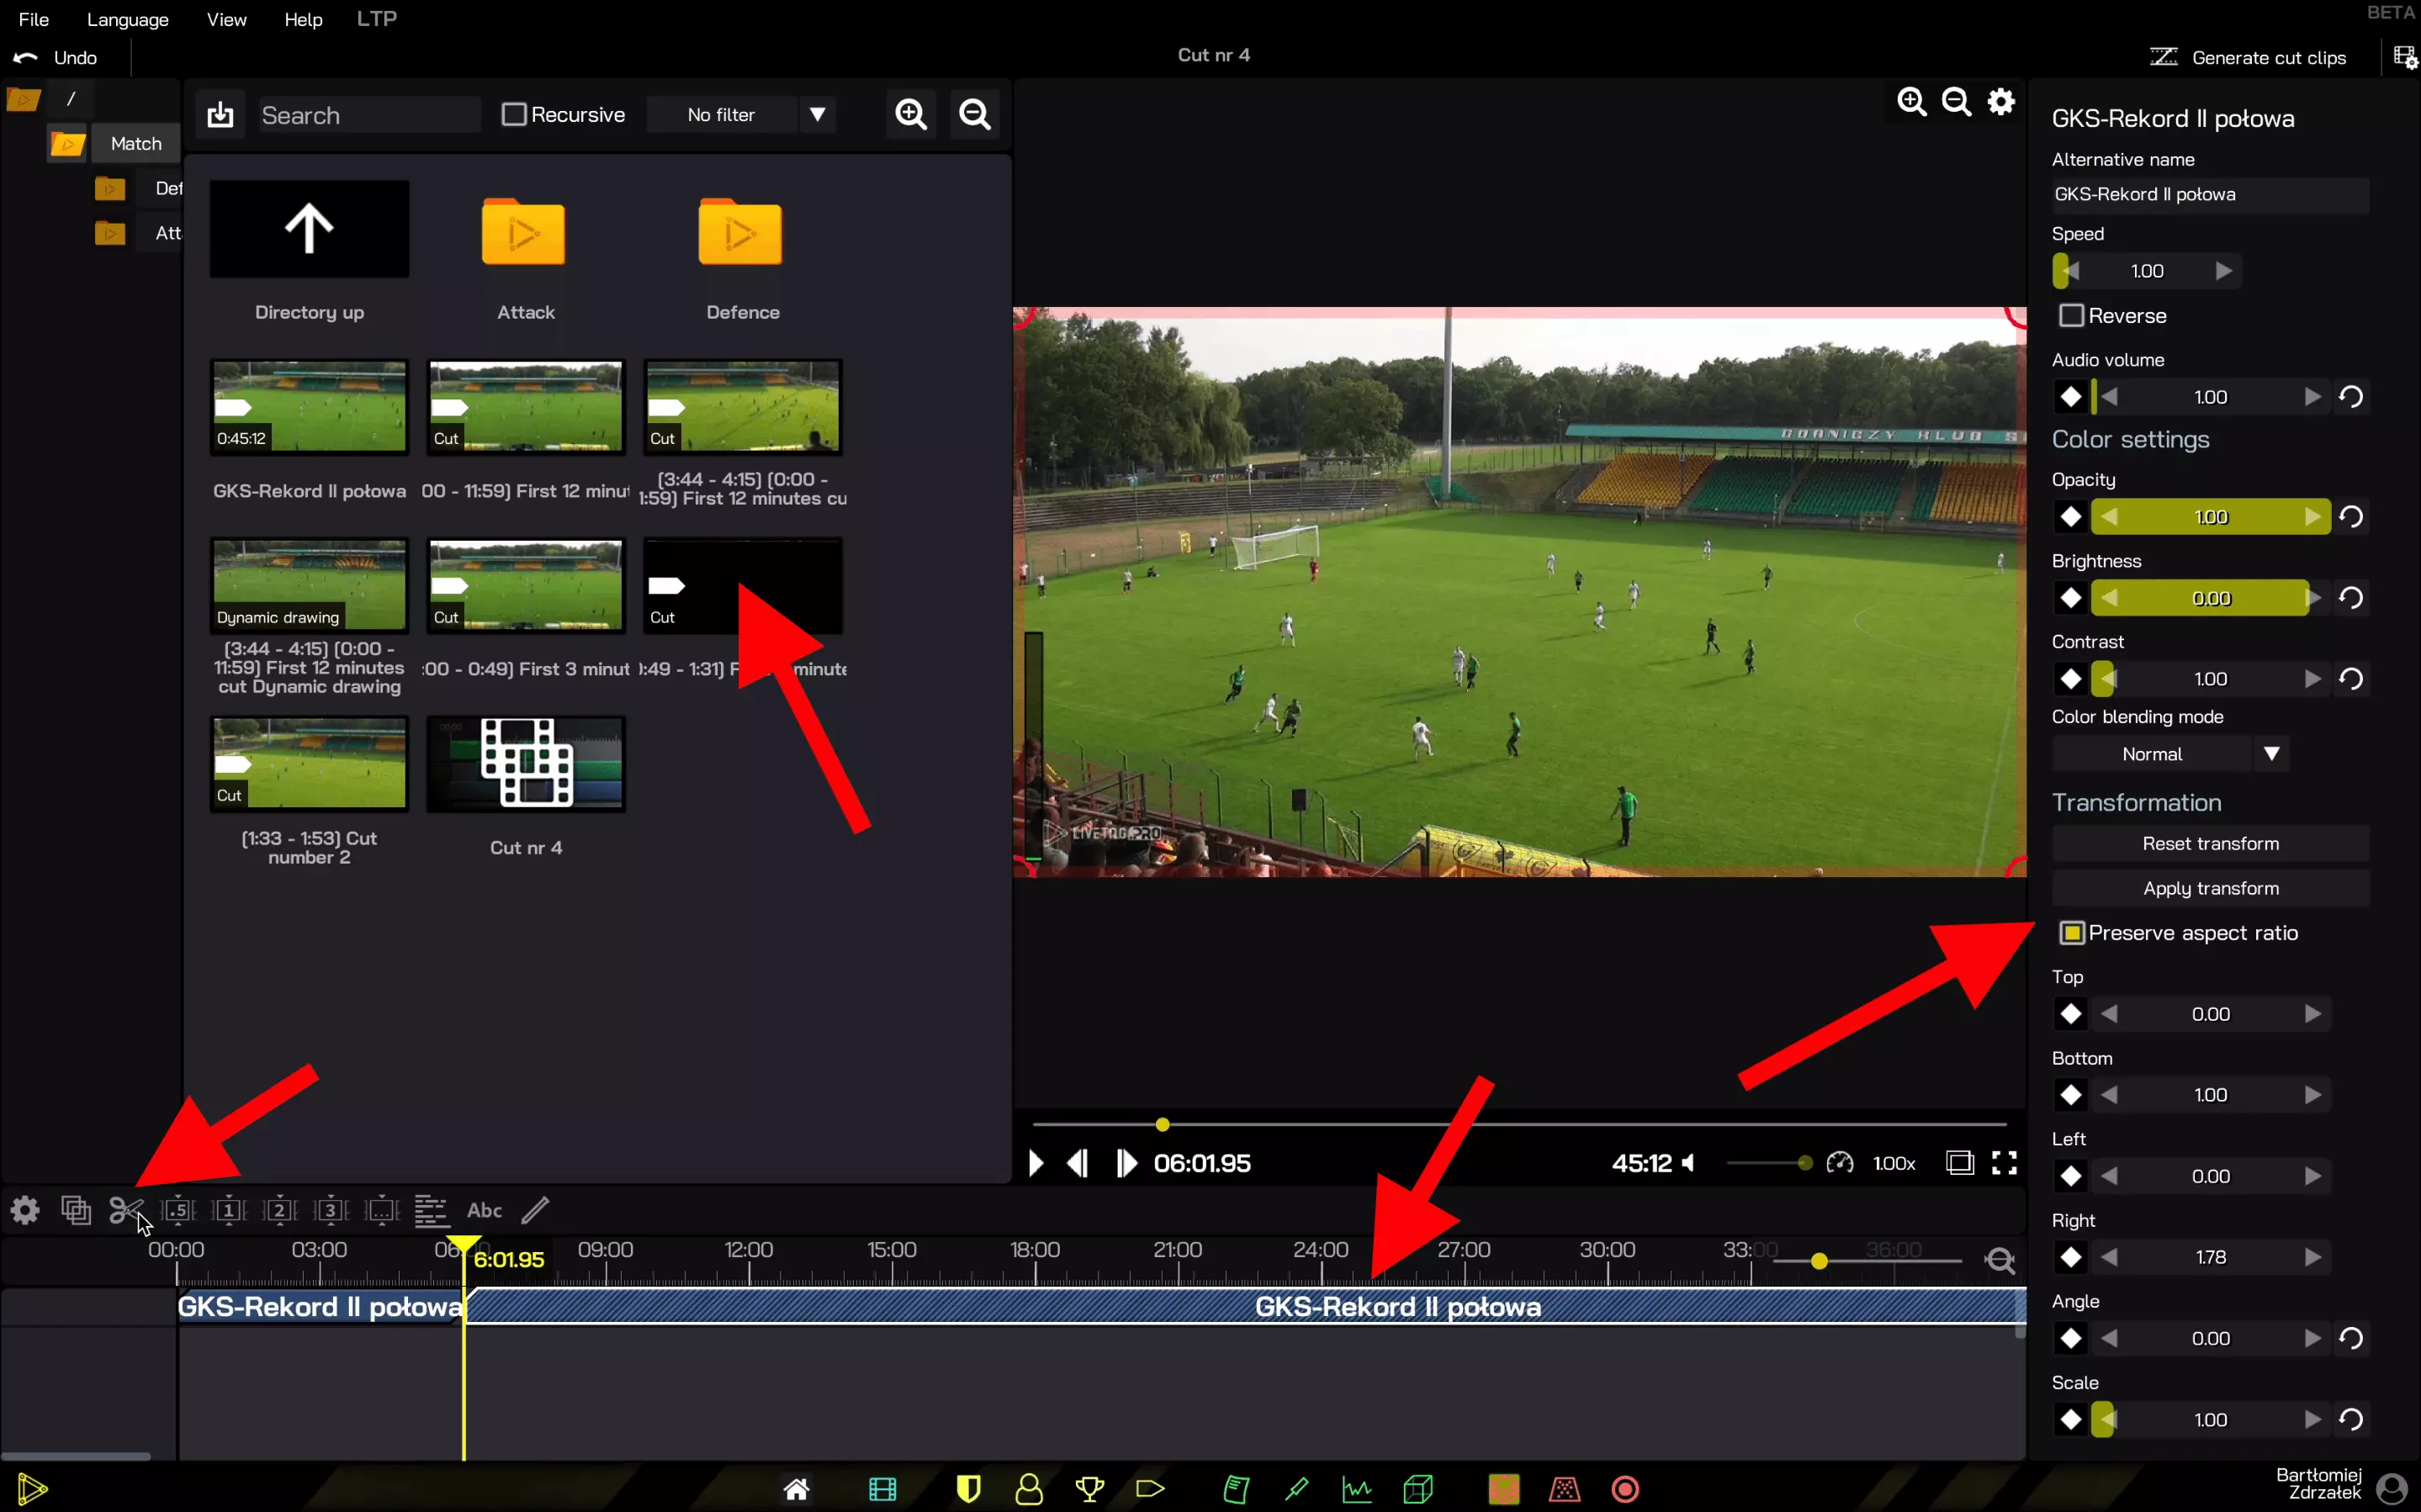Click the home icon in the bottom bar
This screenshot has width=2421, height=1512.
point(796,1489)
